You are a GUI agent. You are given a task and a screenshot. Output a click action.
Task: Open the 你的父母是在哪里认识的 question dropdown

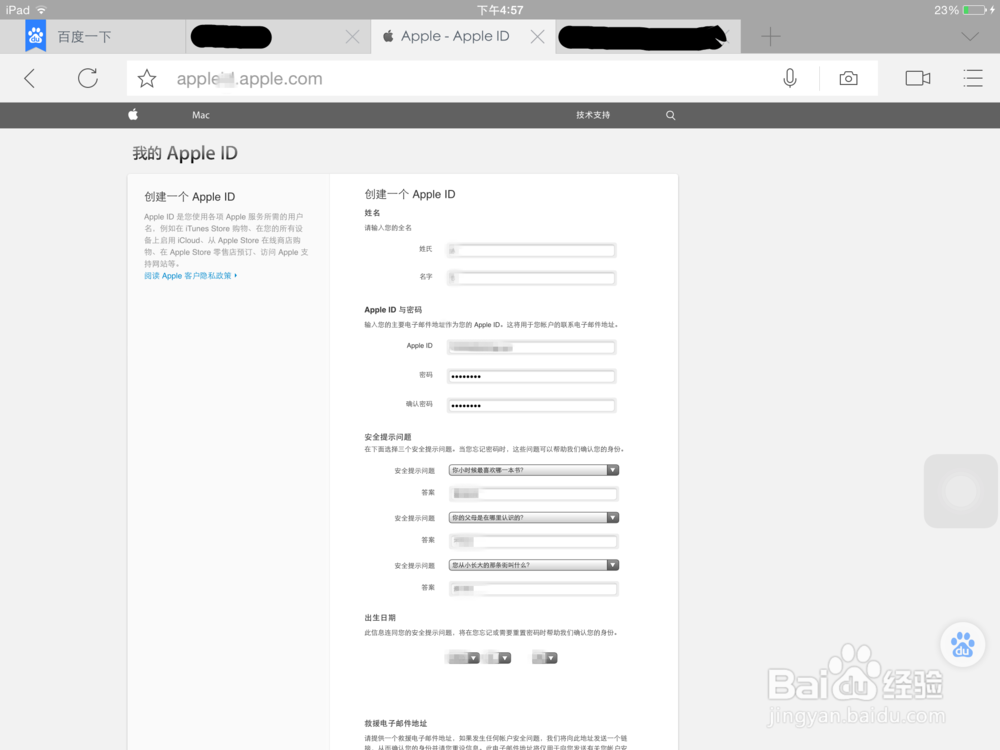click(534, 517)
